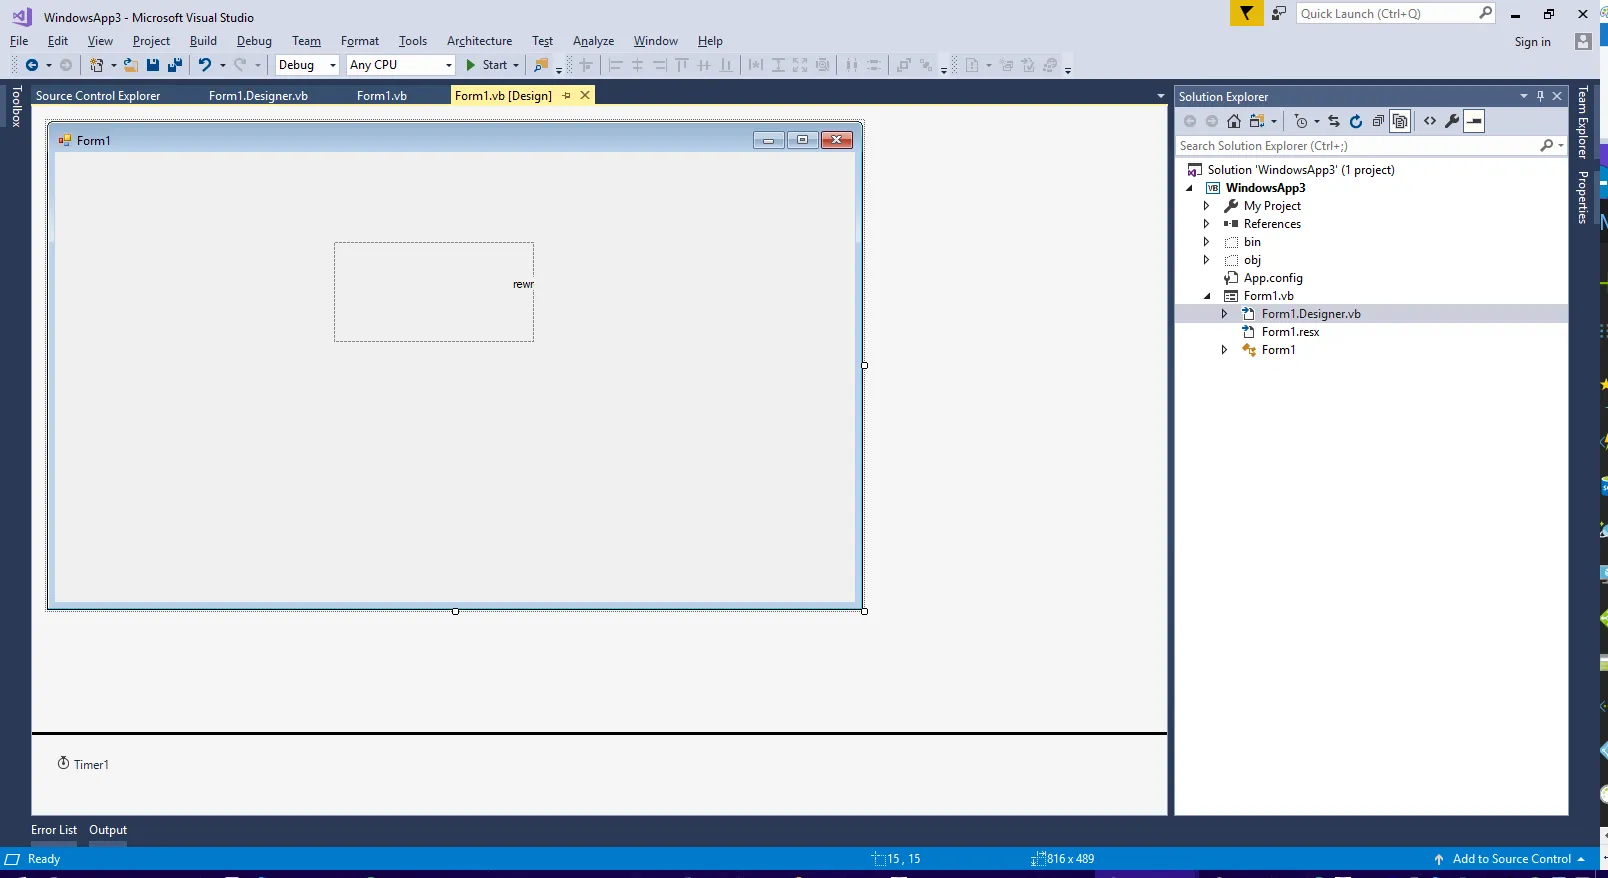Open Properties via the wrench icon
Image resolution: width=1608 pixels, height=878 pixels.
[x=1452, y=121]
